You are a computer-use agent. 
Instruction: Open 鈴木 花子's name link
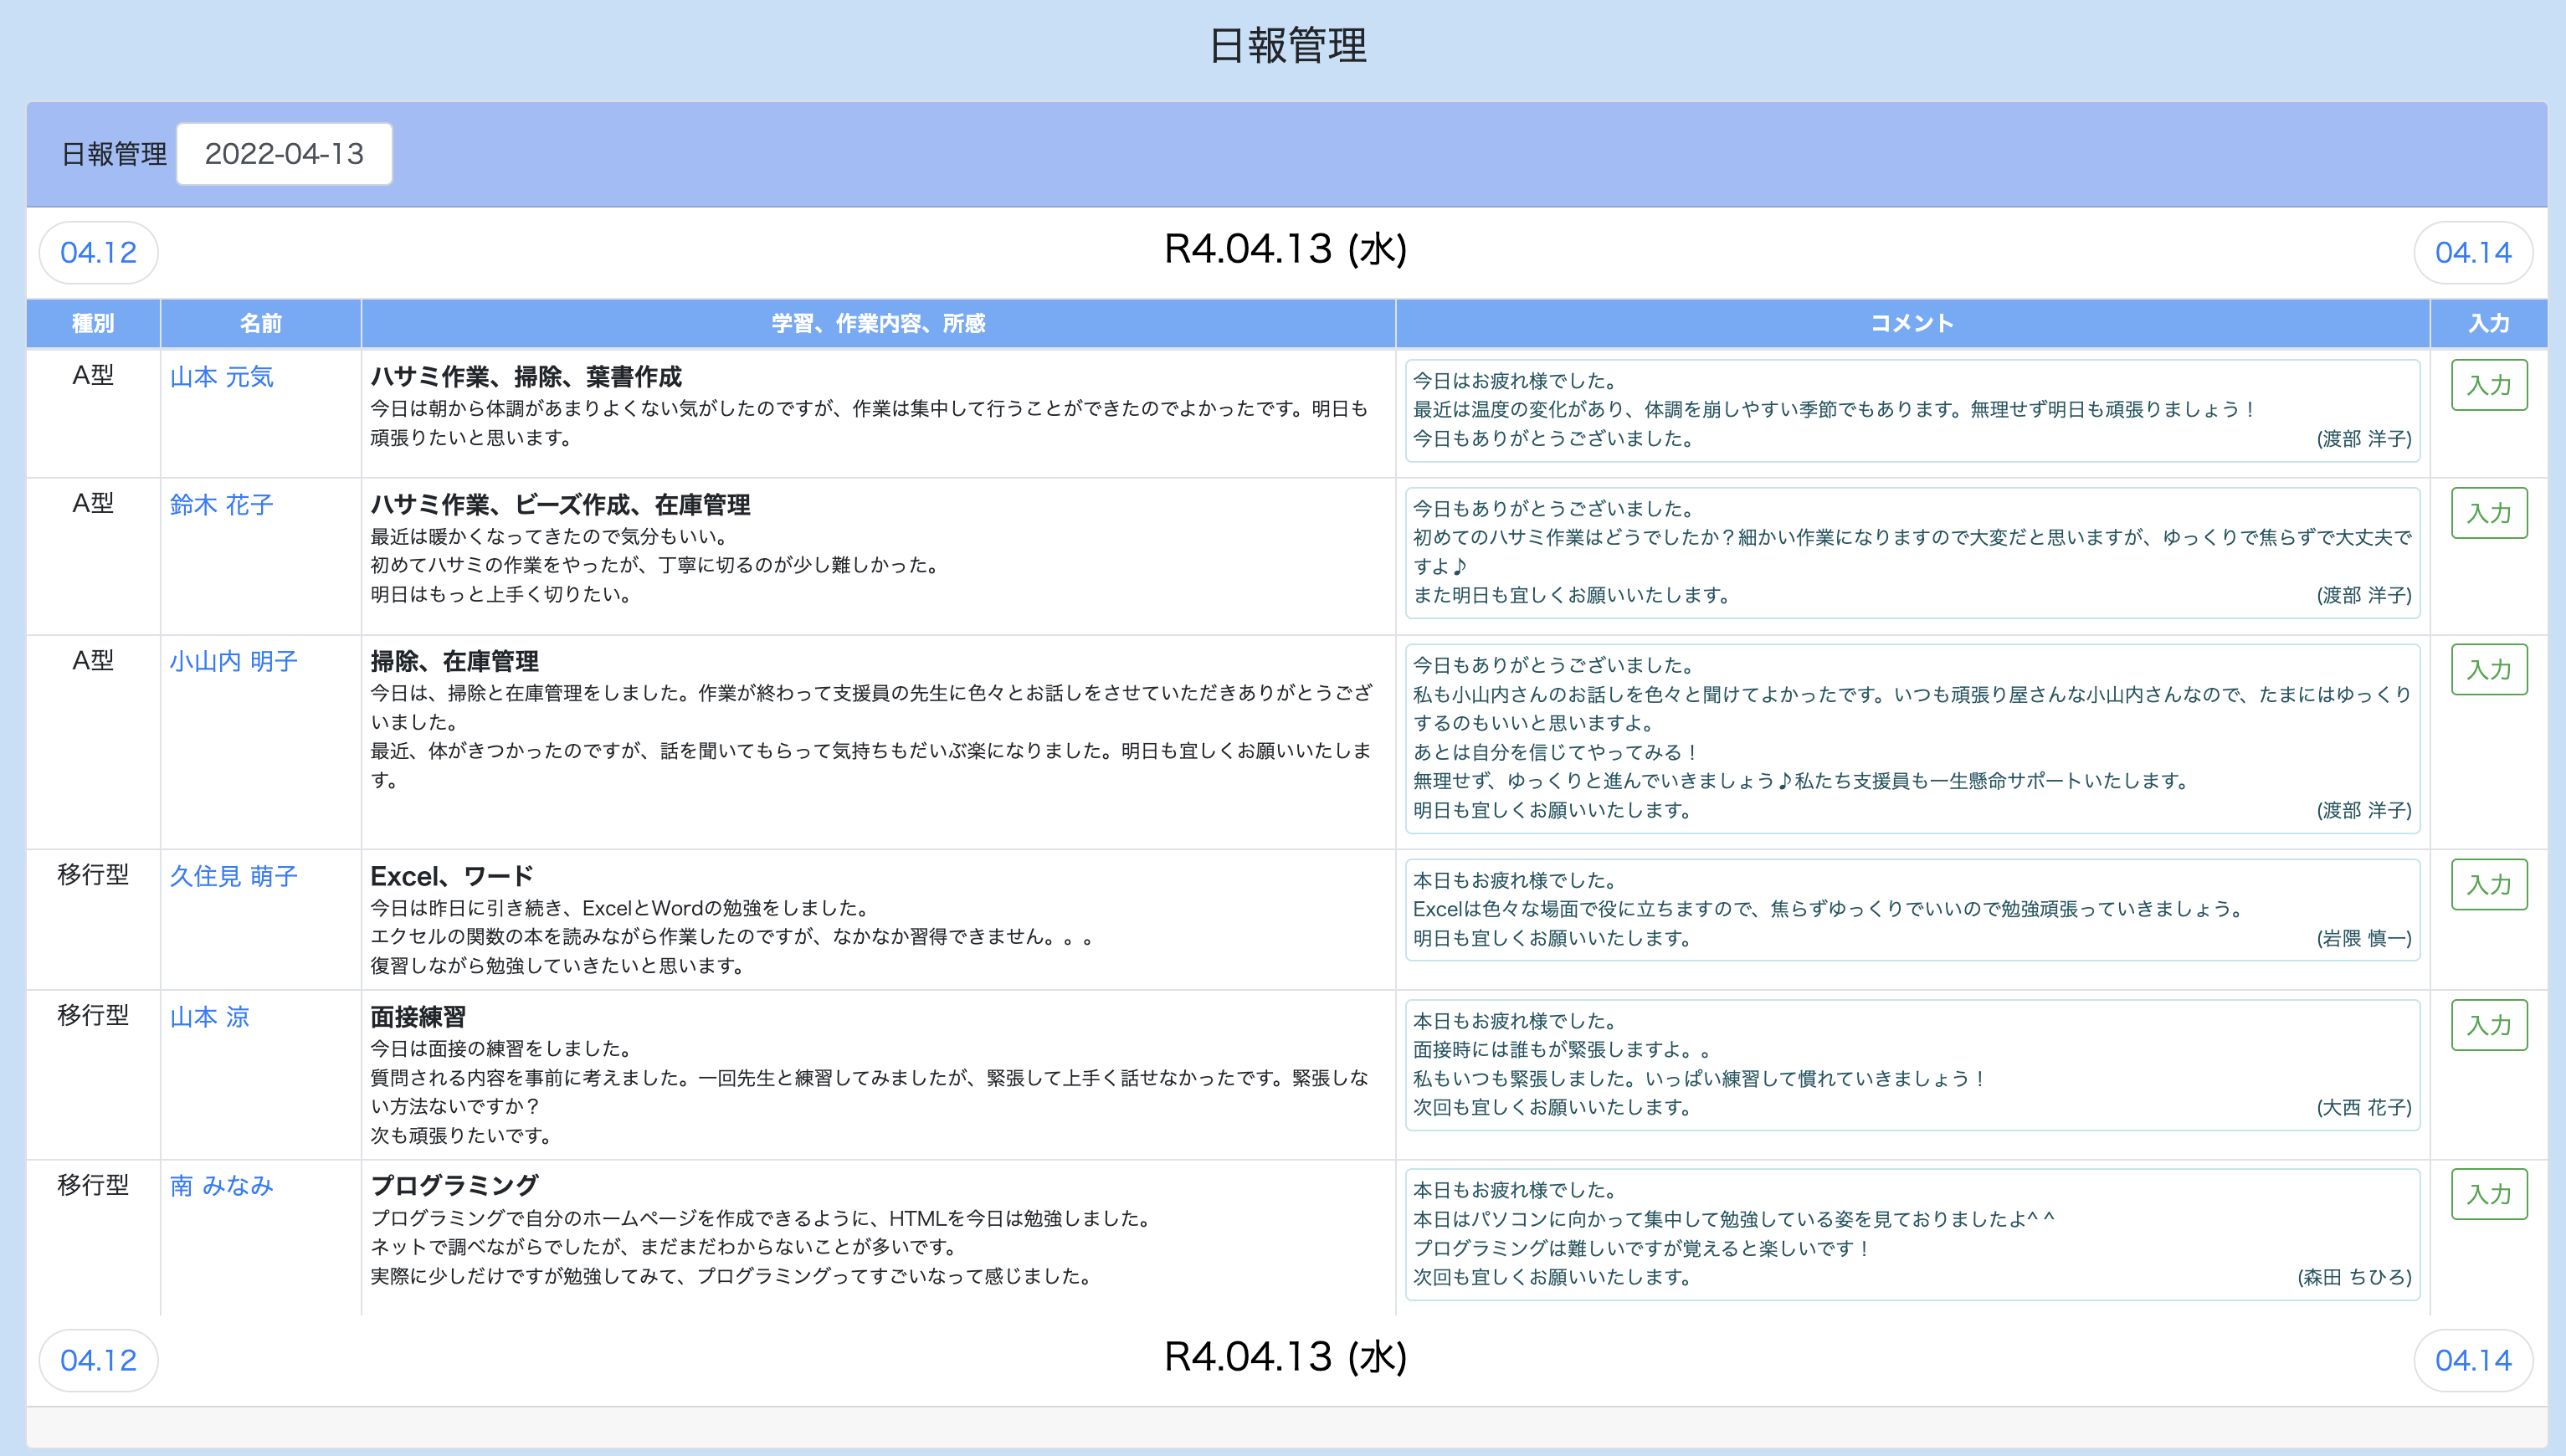tap(221, 505)
